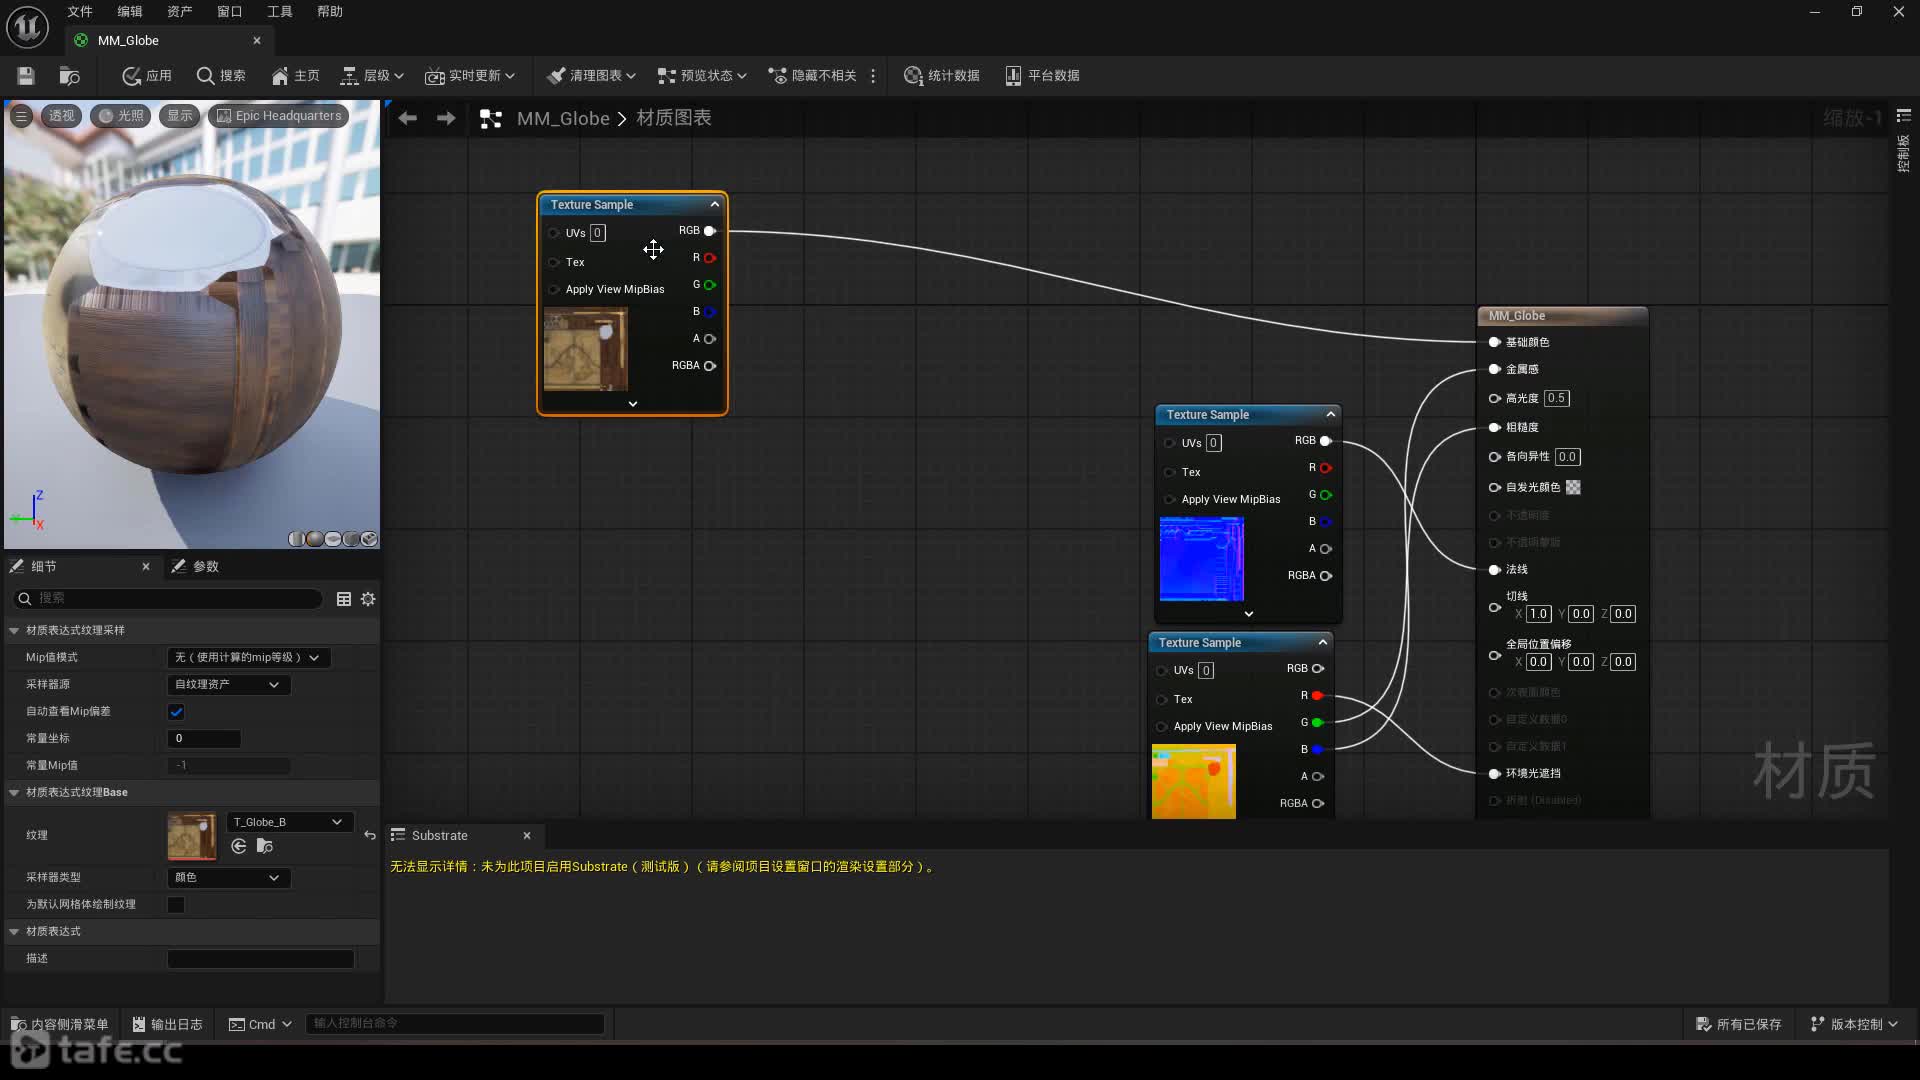Open the 内容侧滑菜单 content drawer

(x=59, y=1024)
